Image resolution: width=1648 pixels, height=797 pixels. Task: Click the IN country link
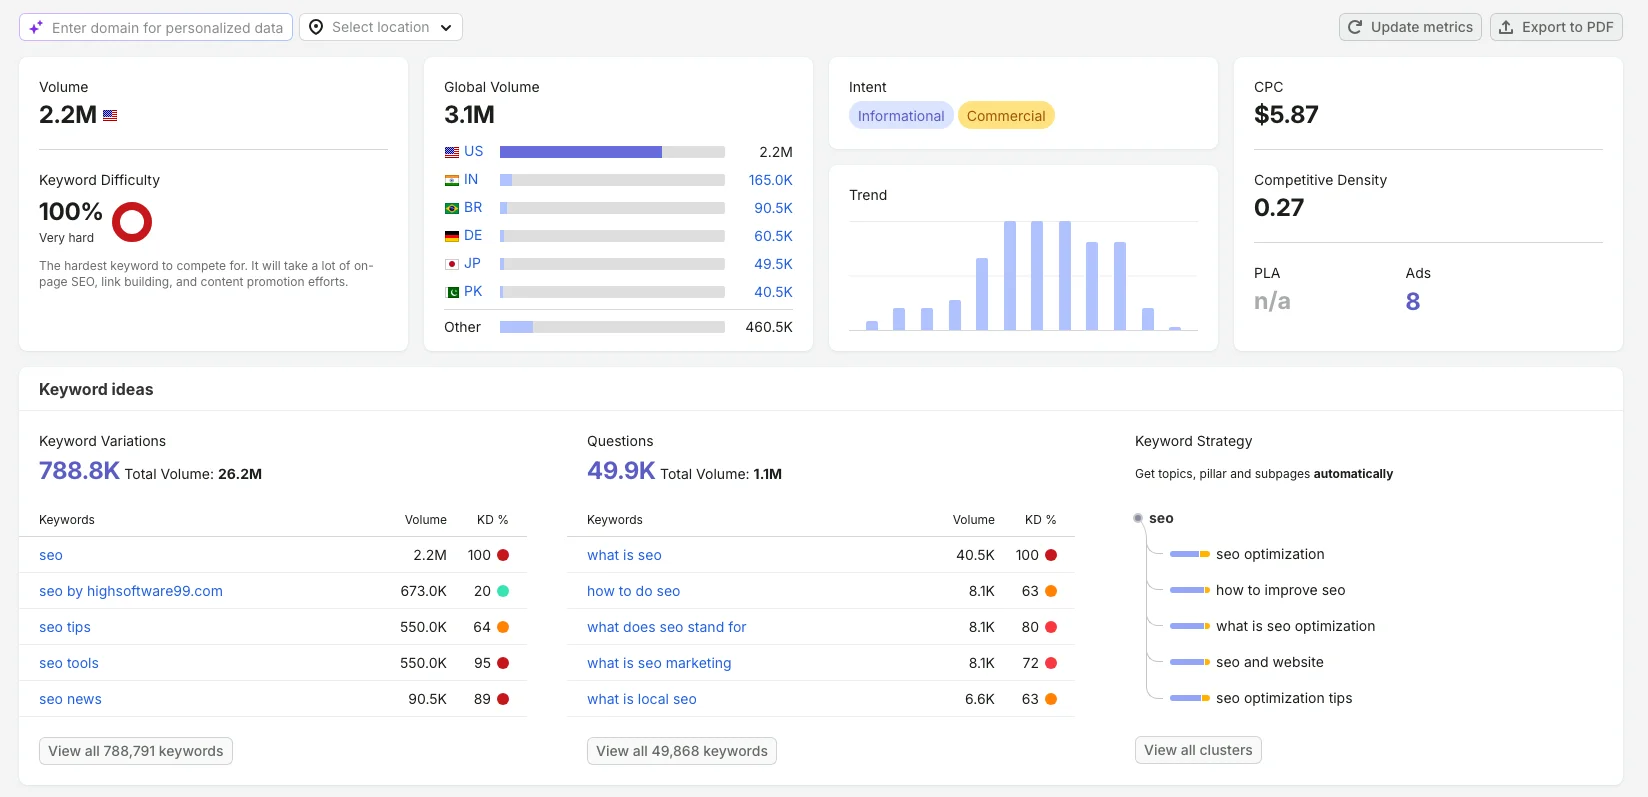pyautogui.click(x=471, y=179)
